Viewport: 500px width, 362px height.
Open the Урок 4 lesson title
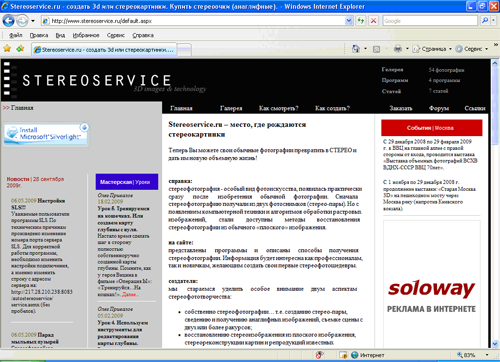pos(122,333)
